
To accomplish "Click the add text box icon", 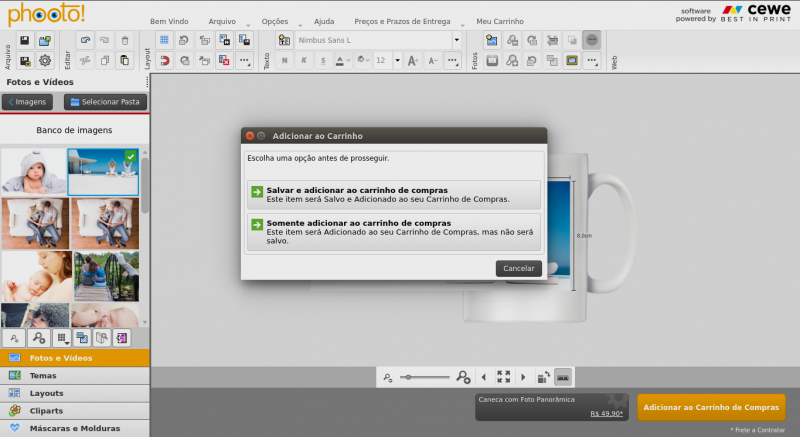I will click(x=284, y=40).
